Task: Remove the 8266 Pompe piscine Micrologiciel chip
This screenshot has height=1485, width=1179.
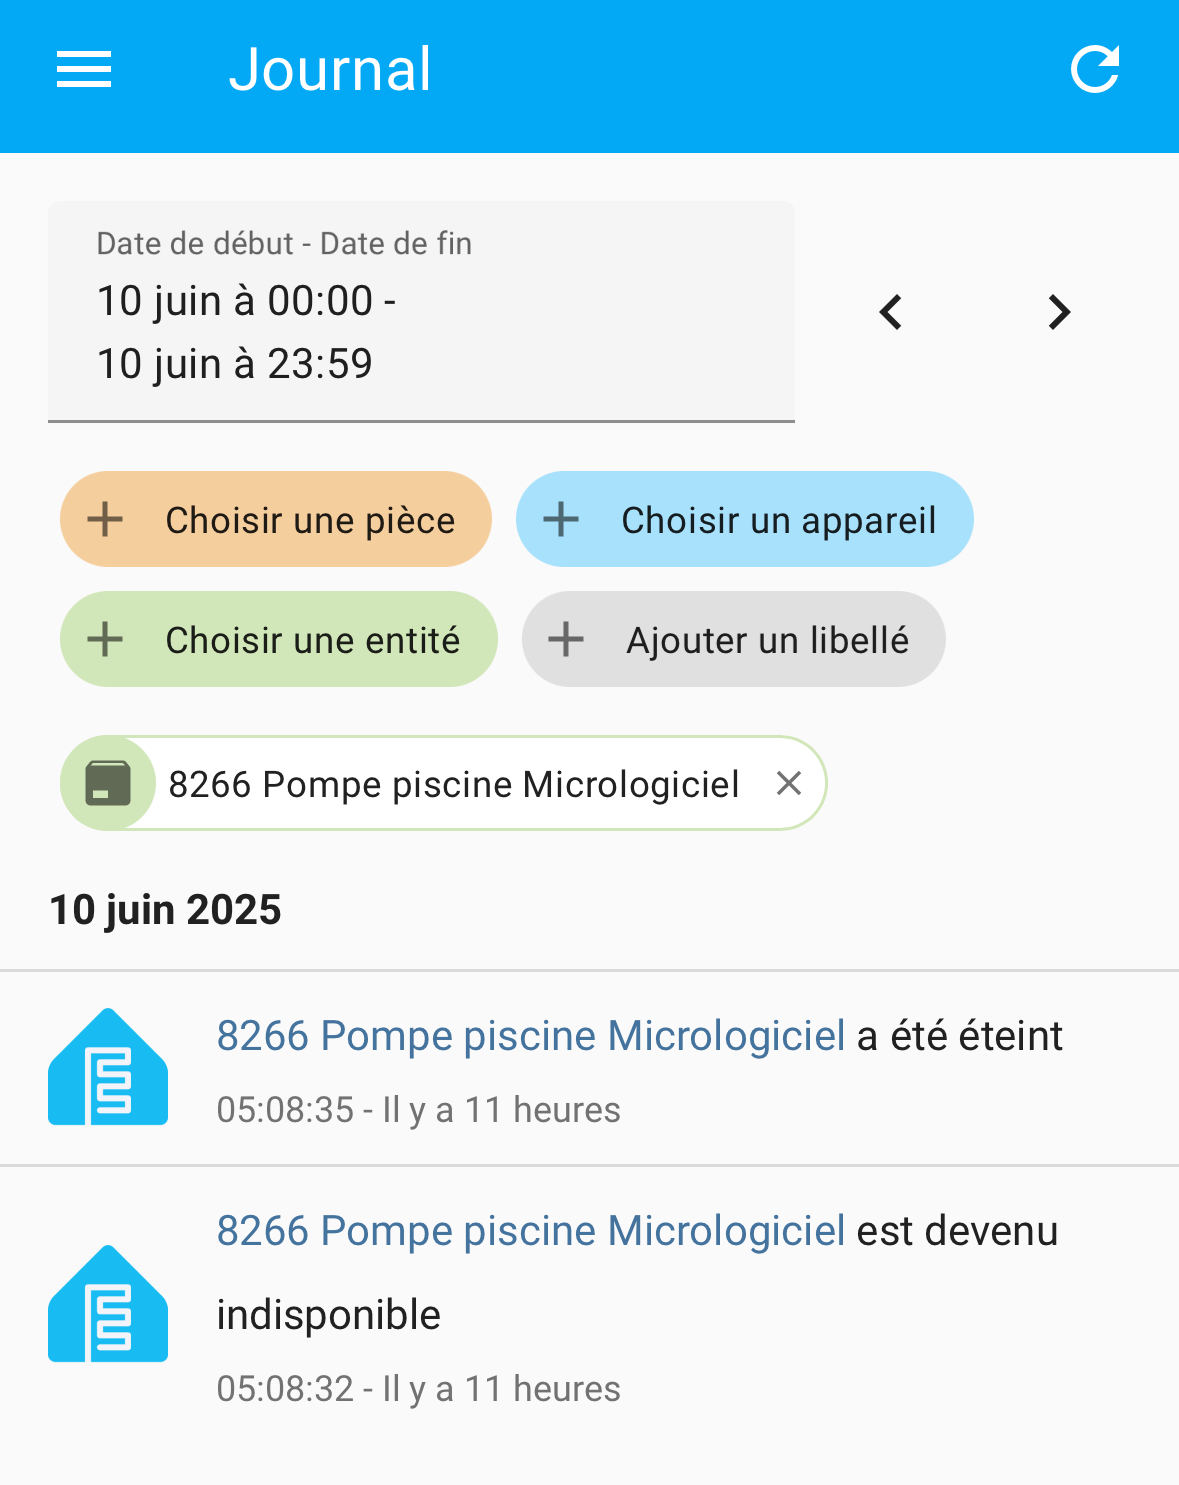Action: [789, 784]
